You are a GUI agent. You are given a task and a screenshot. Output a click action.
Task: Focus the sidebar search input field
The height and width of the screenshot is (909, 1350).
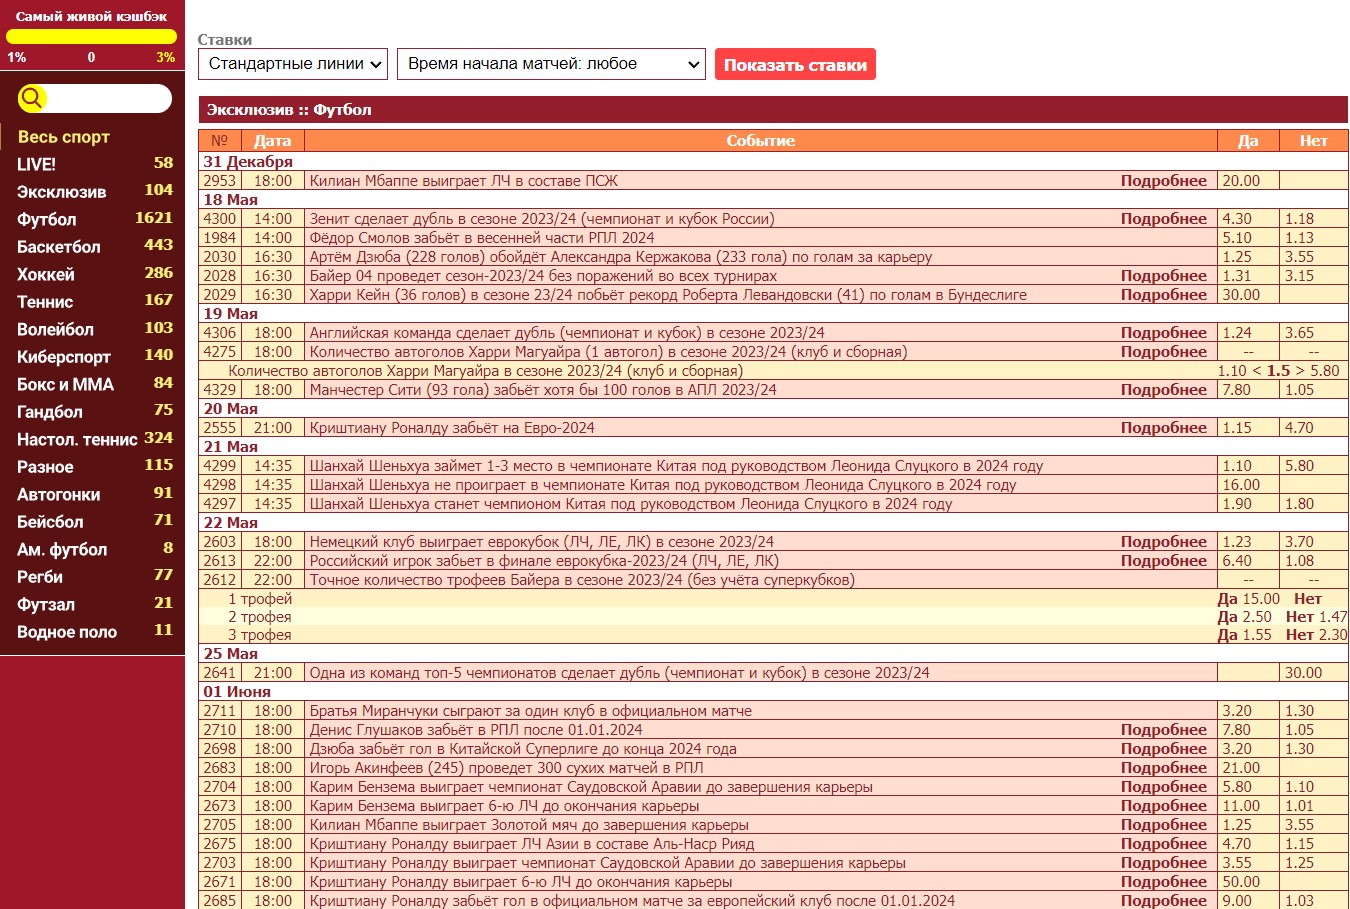(x=108, y=98)
